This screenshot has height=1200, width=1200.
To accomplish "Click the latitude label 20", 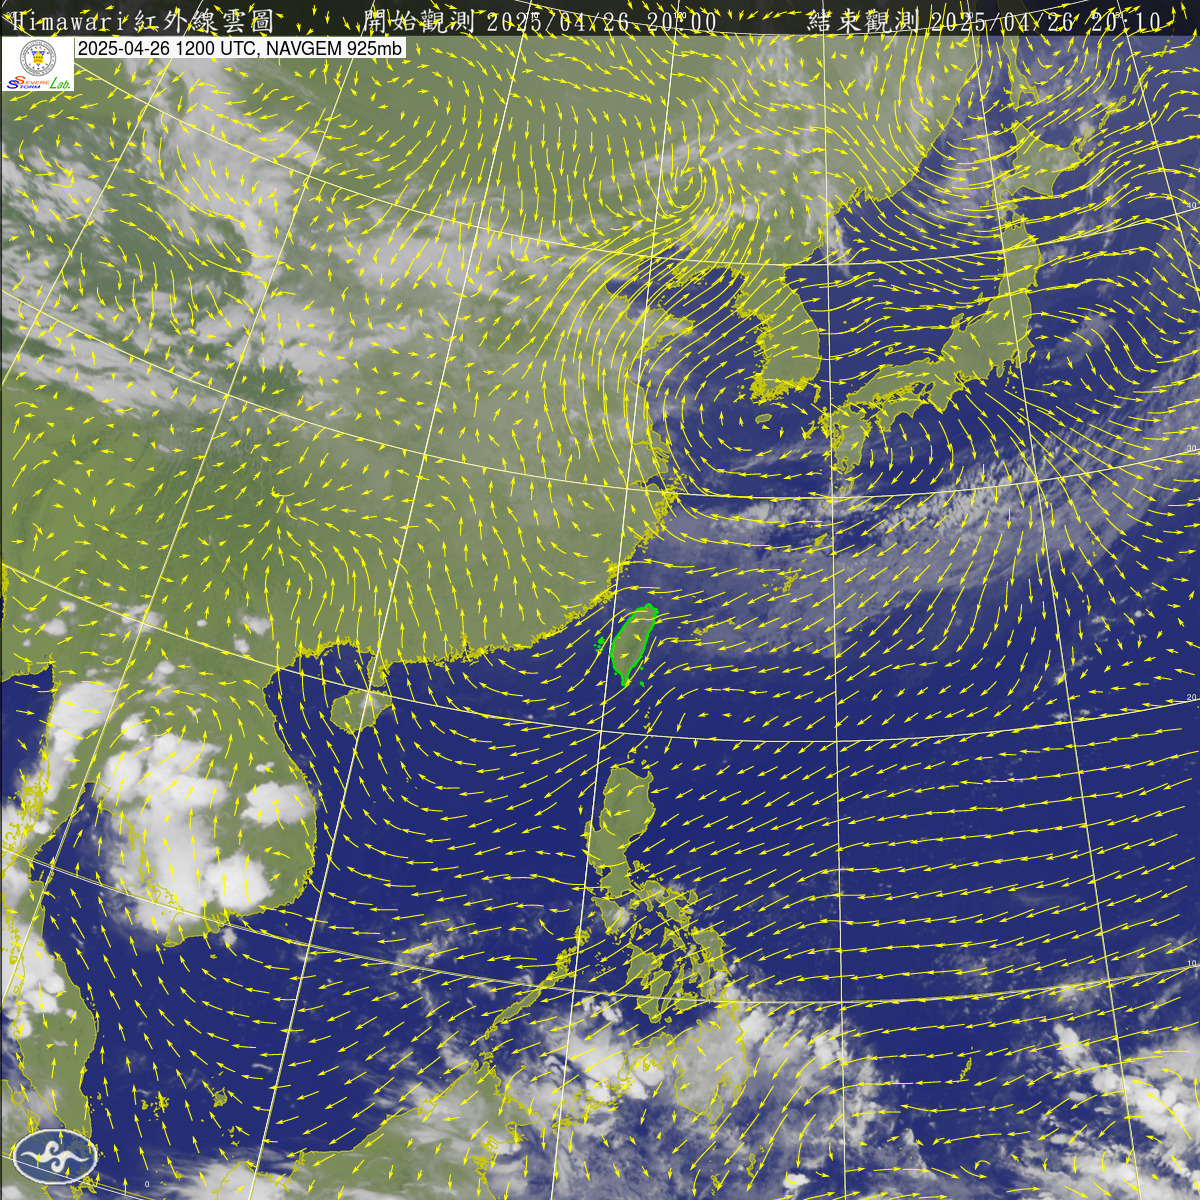I will (x=1191, y=697).
